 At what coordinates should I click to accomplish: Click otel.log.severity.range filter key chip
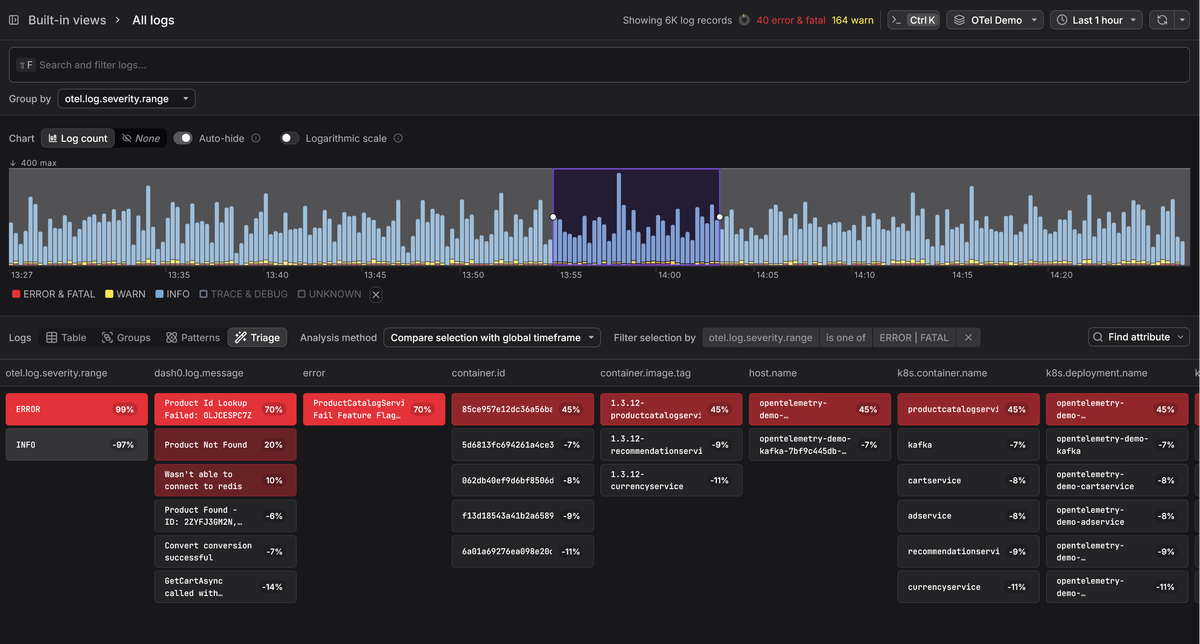(760, 337)
